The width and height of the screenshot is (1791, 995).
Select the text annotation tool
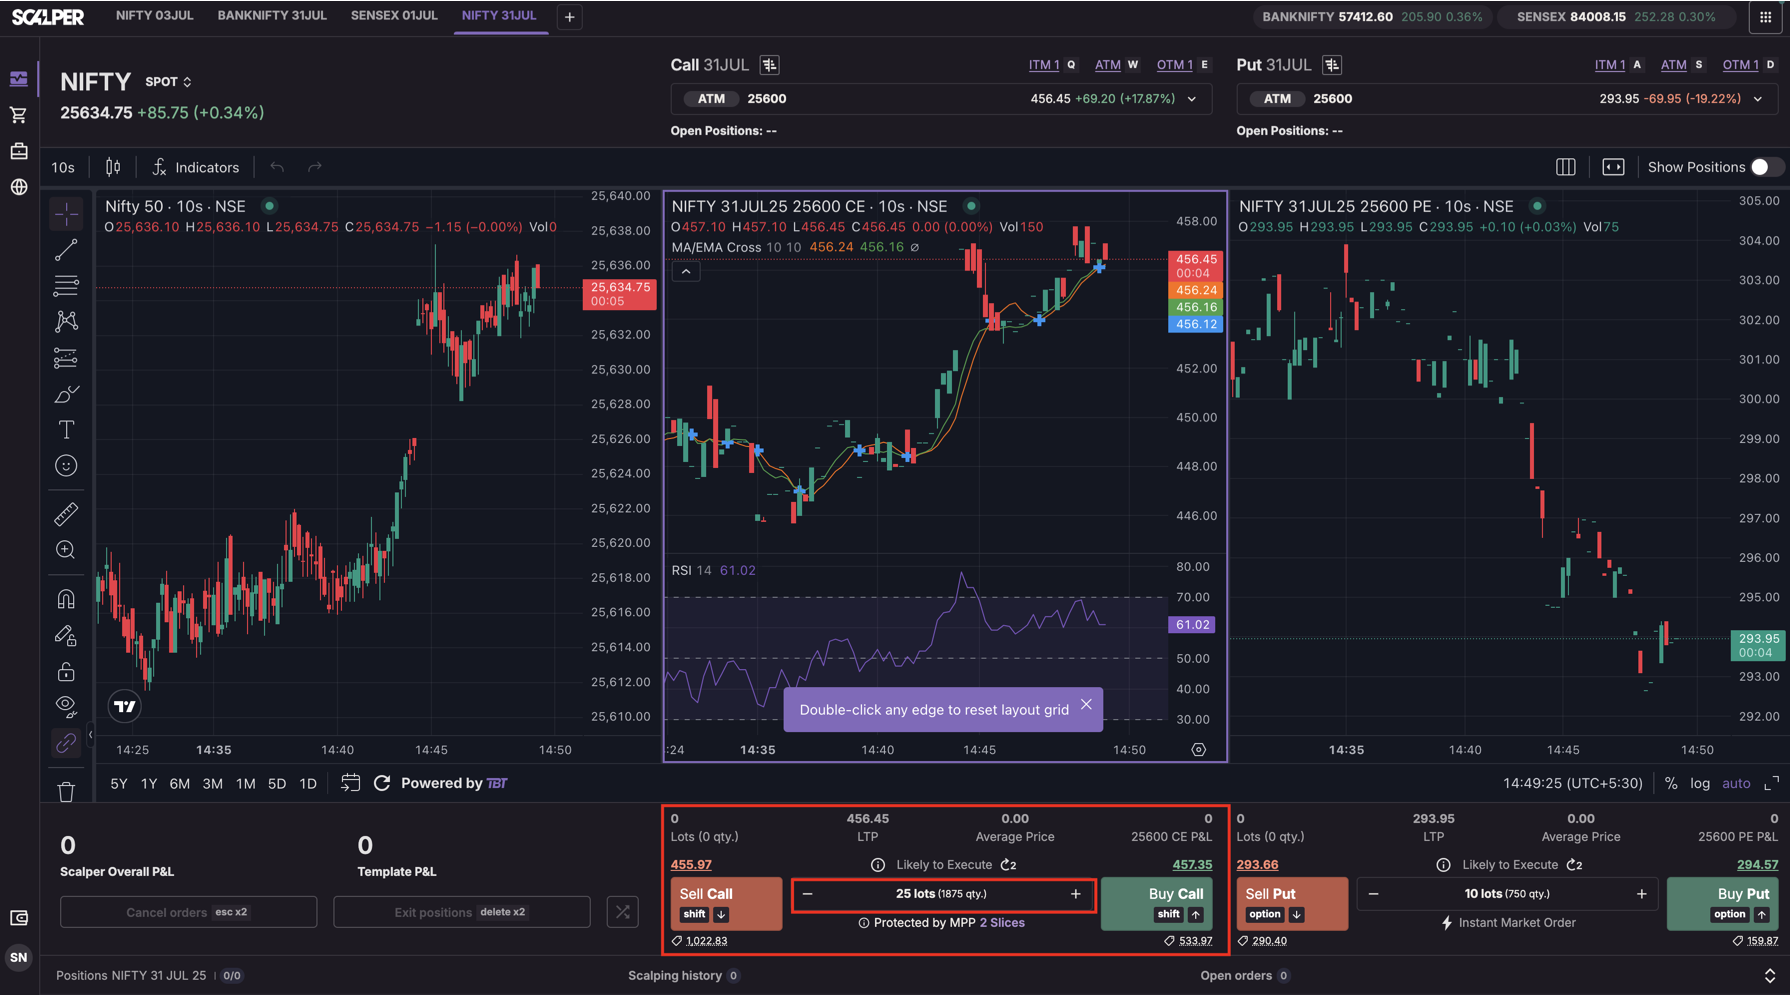pyautogui.click(x=66, y=430)
